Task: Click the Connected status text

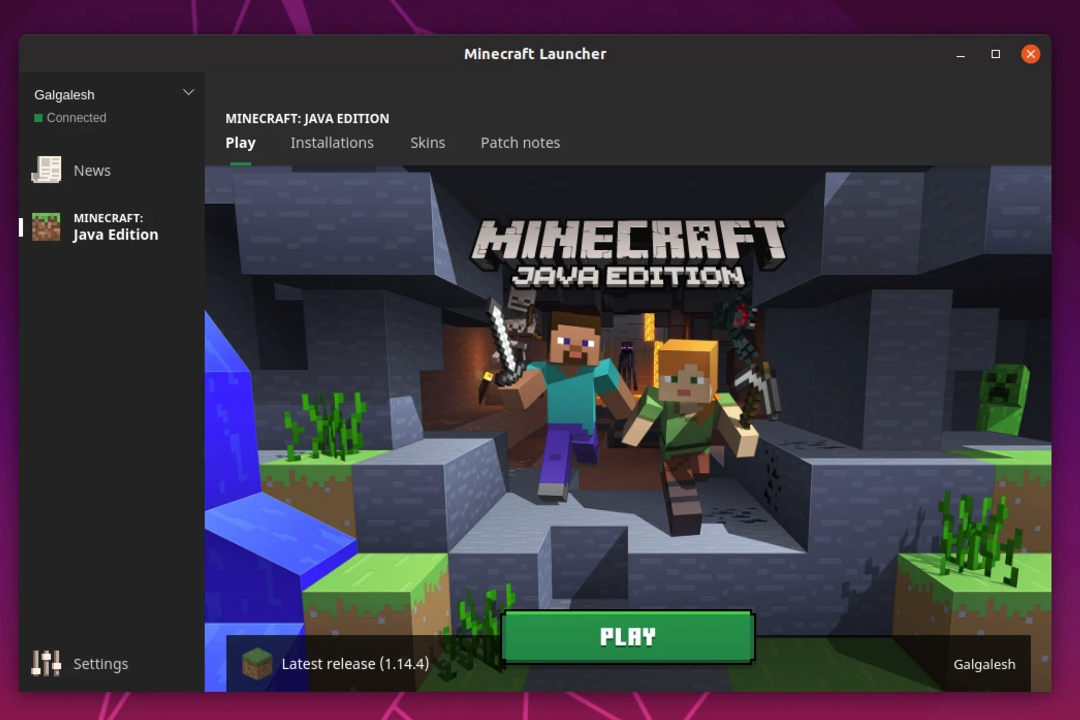Action: coord(76,118)
